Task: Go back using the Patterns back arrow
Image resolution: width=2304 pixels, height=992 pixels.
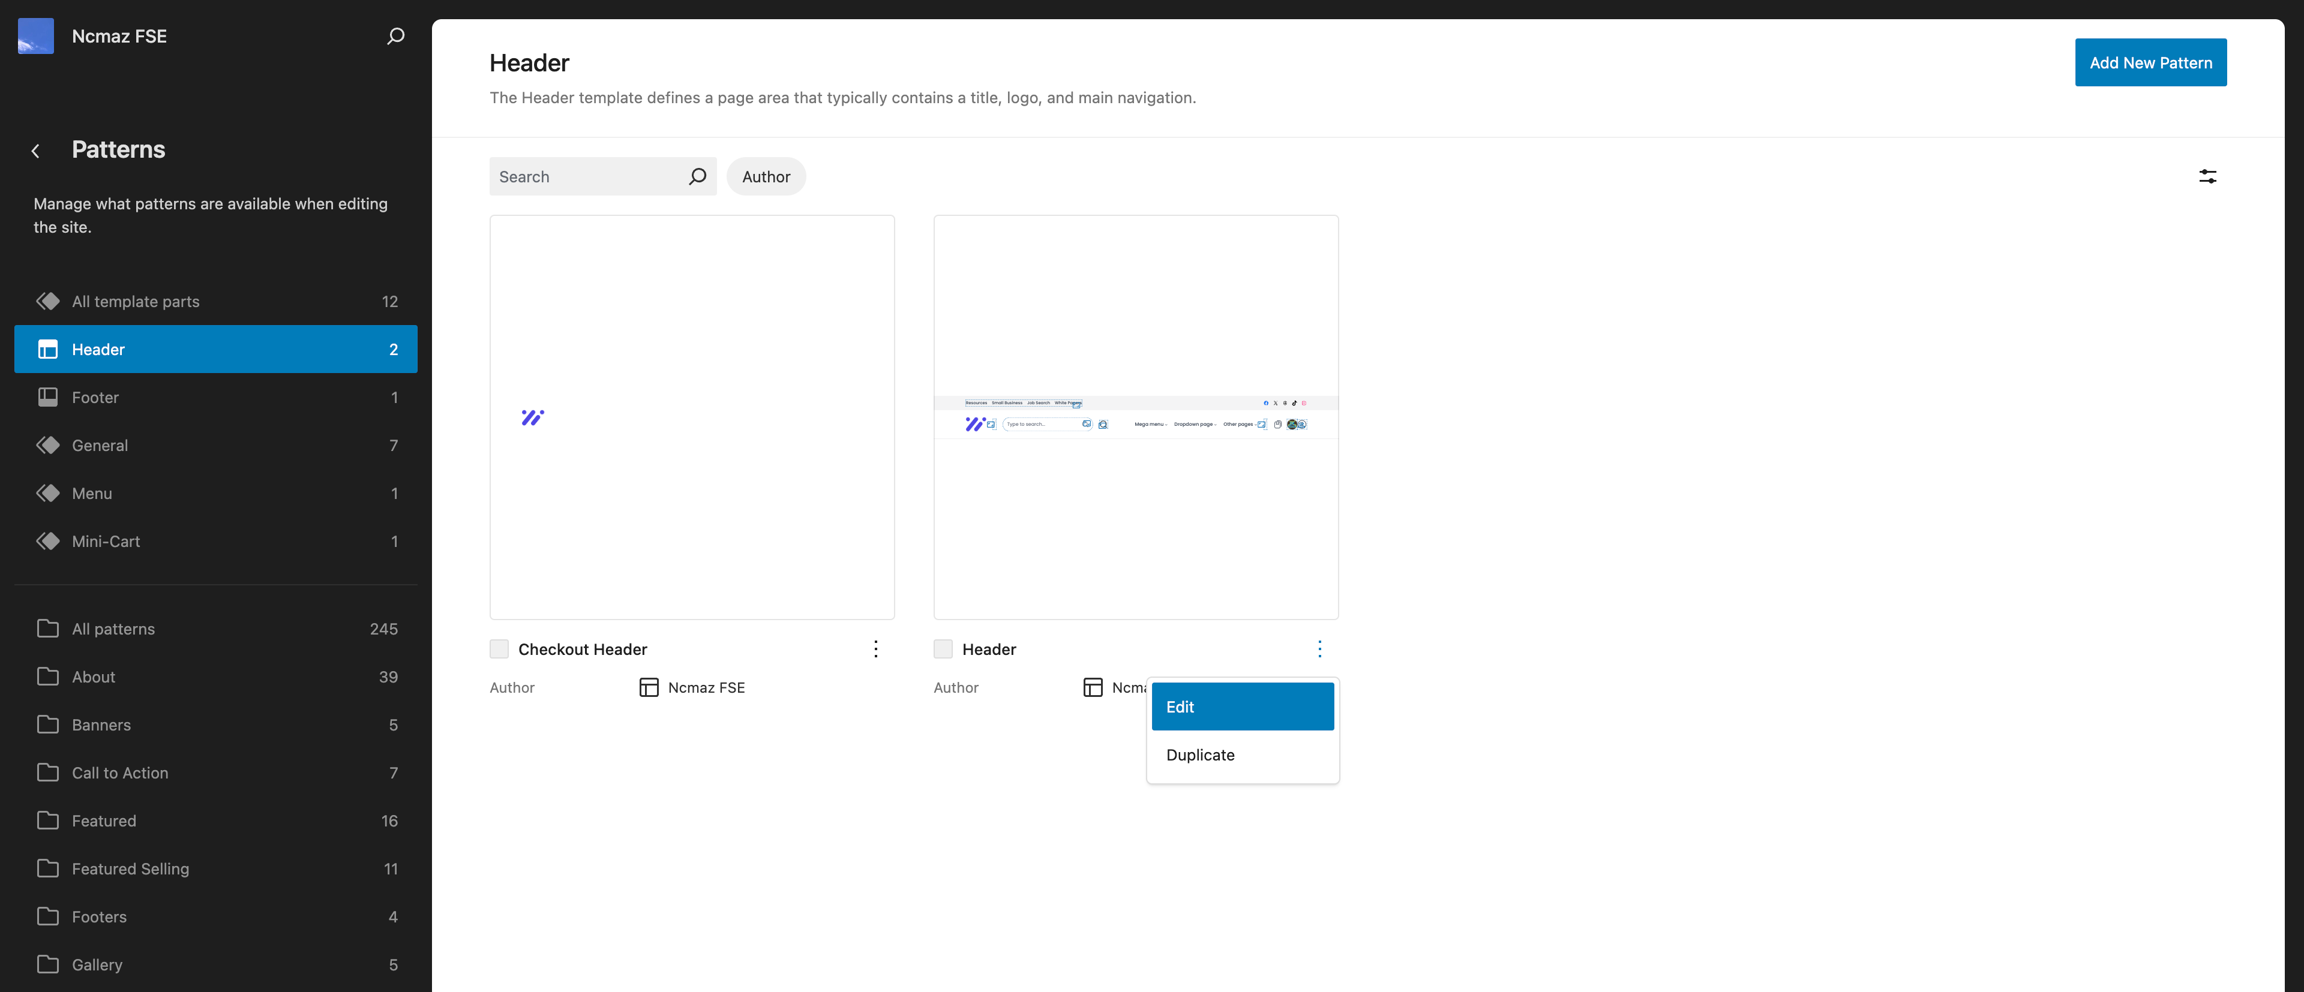Action: pyautogui.click(x=36, y=151)
